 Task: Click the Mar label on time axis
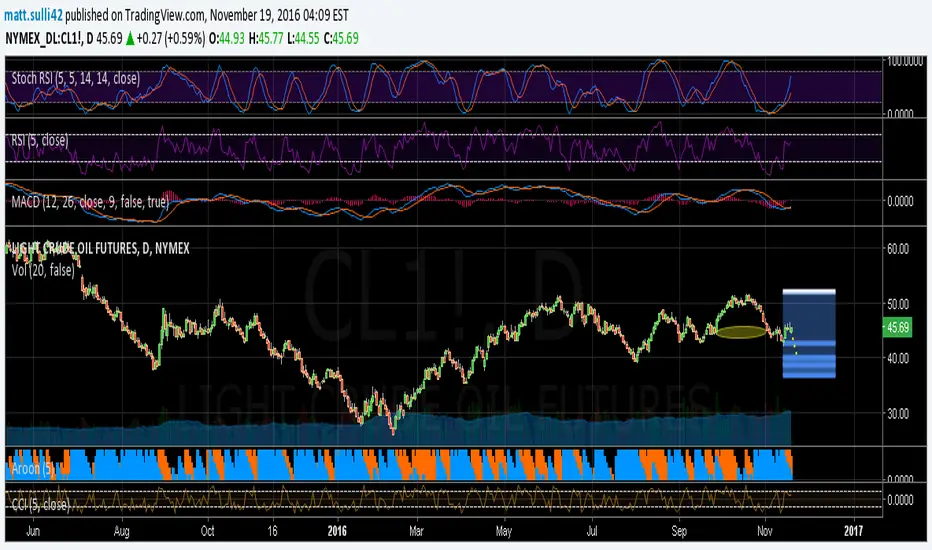point(416,530)
